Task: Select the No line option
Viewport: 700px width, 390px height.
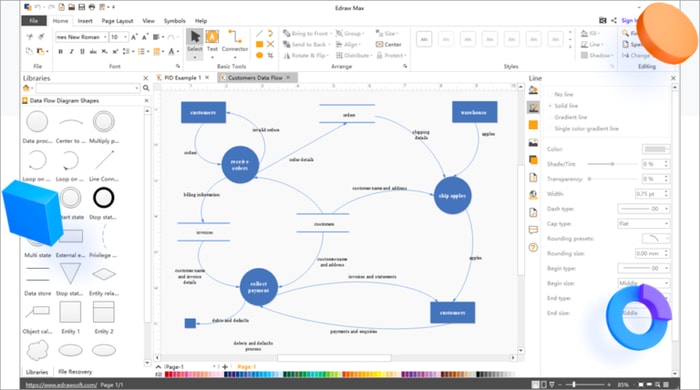Action: [x=563, y=95]
